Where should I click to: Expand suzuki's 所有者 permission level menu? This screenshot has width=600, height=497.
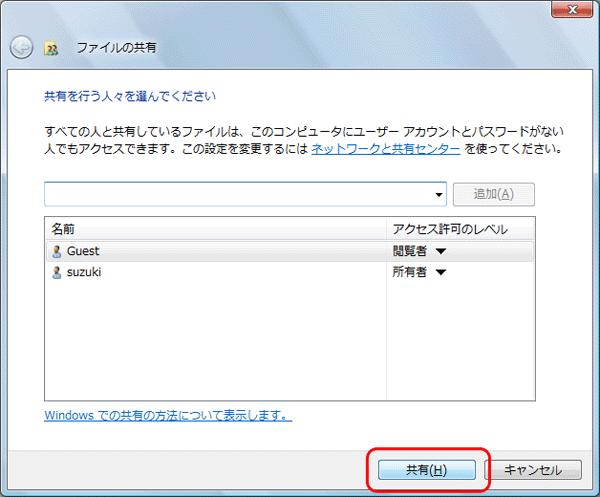439,272
